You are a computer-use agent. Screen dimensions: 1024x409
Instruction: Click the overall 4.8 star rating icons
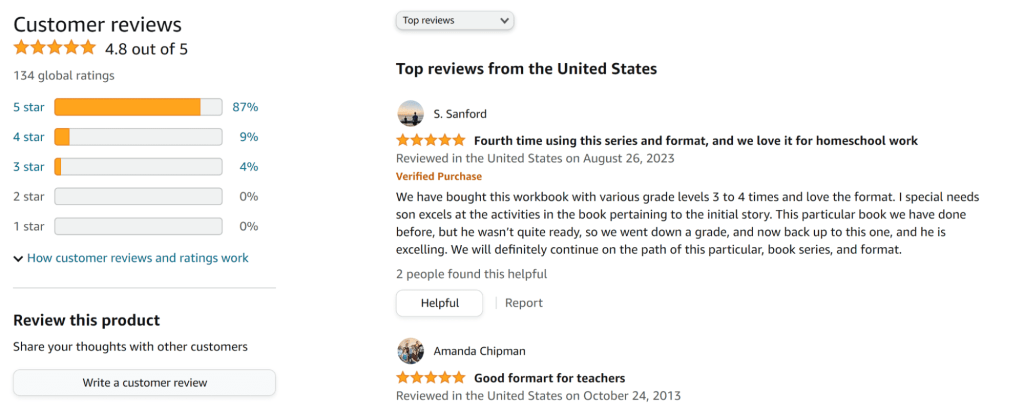tap(54, 48)
